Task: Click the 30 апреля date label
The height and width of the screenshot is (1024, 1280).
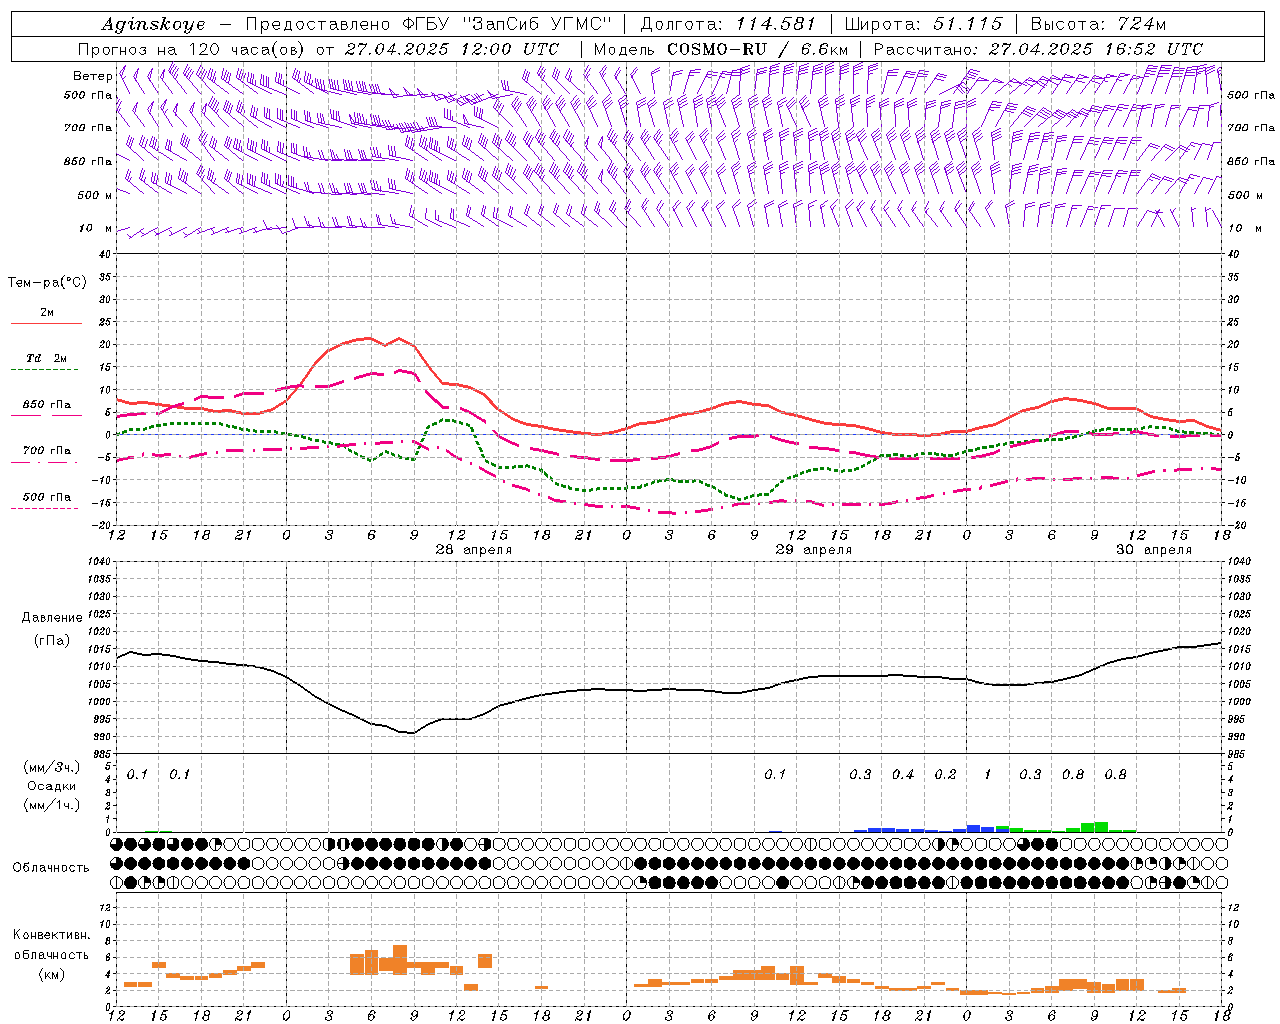Action: coord(1154,550)
